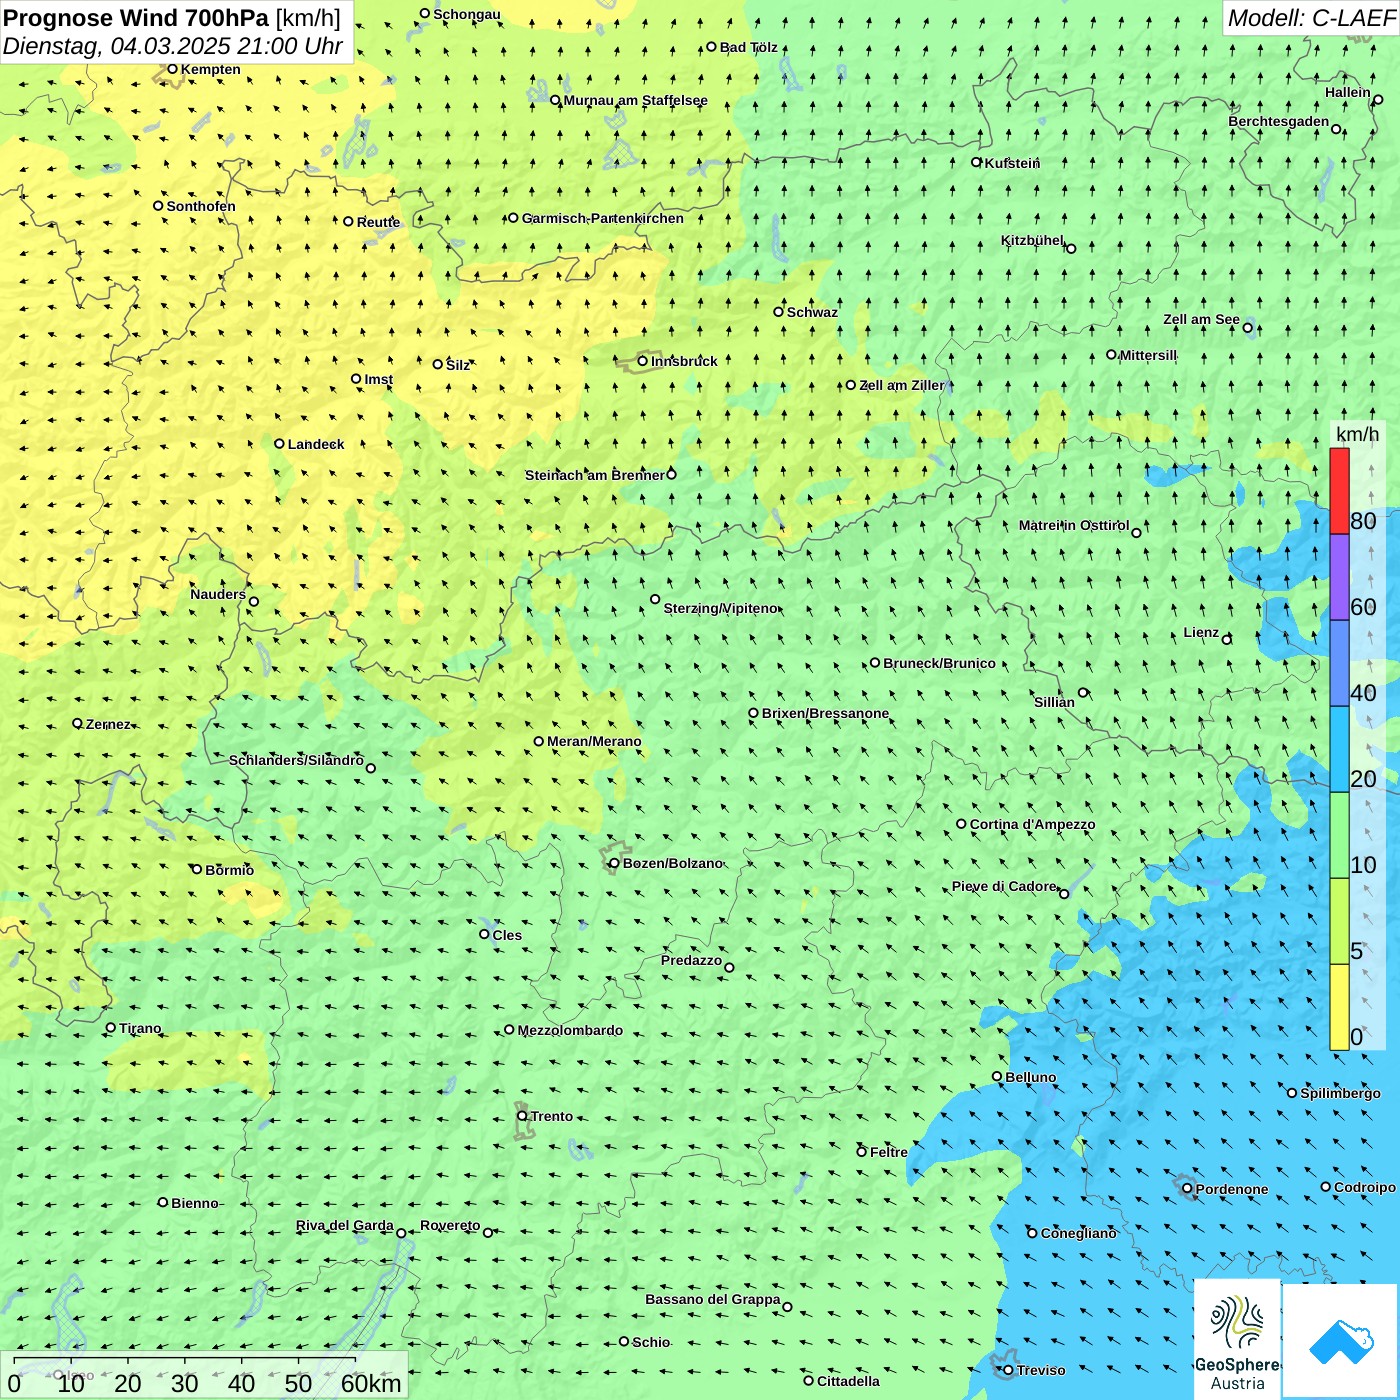1400x1400 pixels.
Task: Select the Lienz city marker
Action: click(x=1227, y=639)
